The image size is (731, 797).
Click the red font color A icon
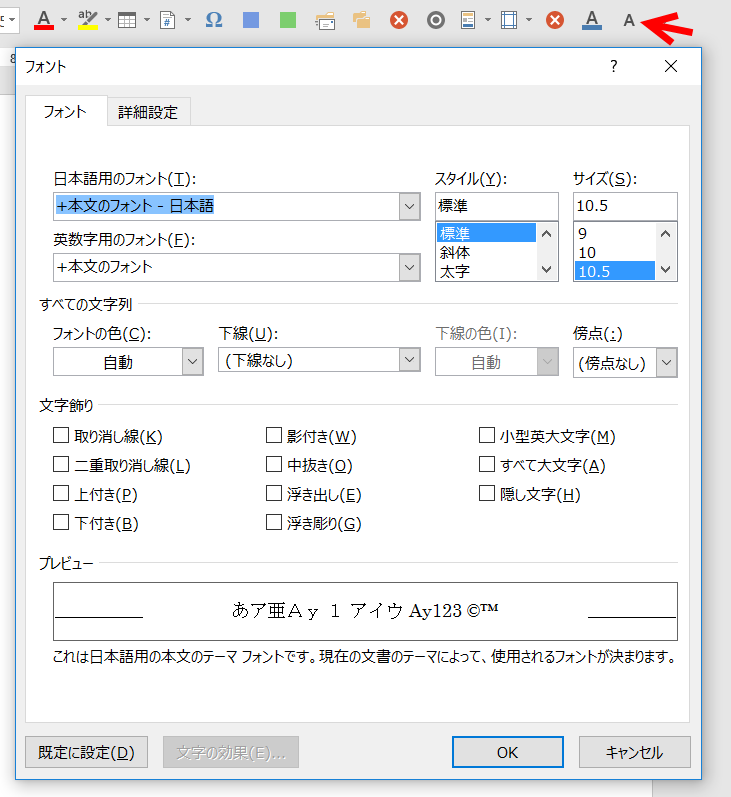pos(43,19)
